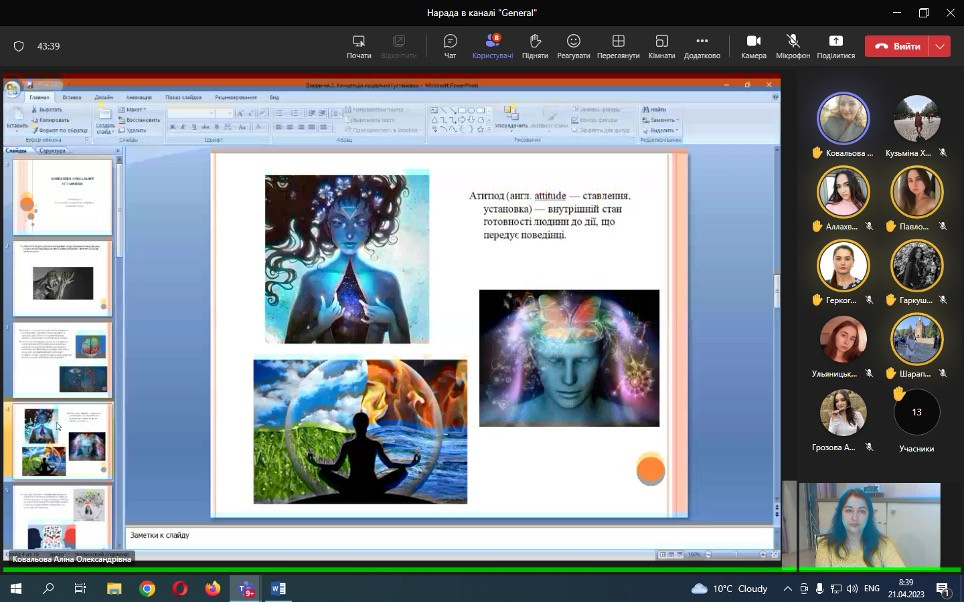Viewport: 964px width, 602px height.
Task: Raise hand with Підняти icon
Action: click(x=535, y=46)
